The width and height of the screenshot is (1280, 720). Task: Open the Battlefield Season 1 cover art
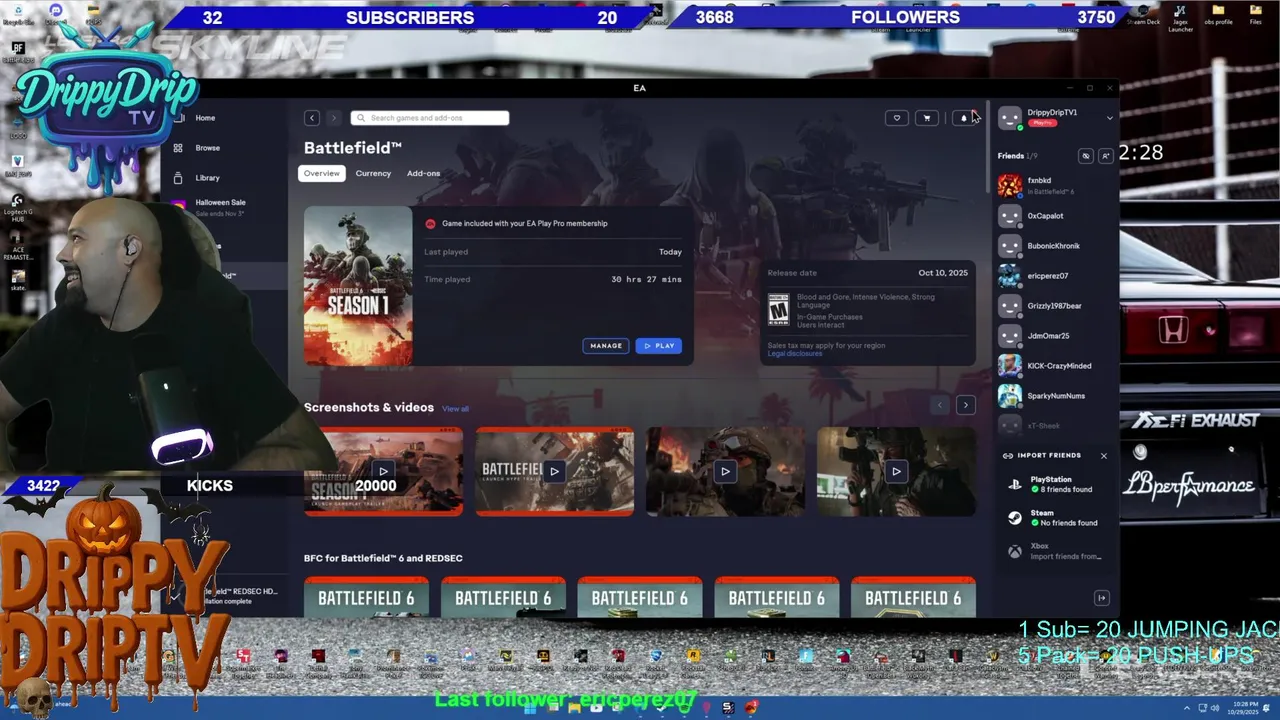(x=358, y=286)
